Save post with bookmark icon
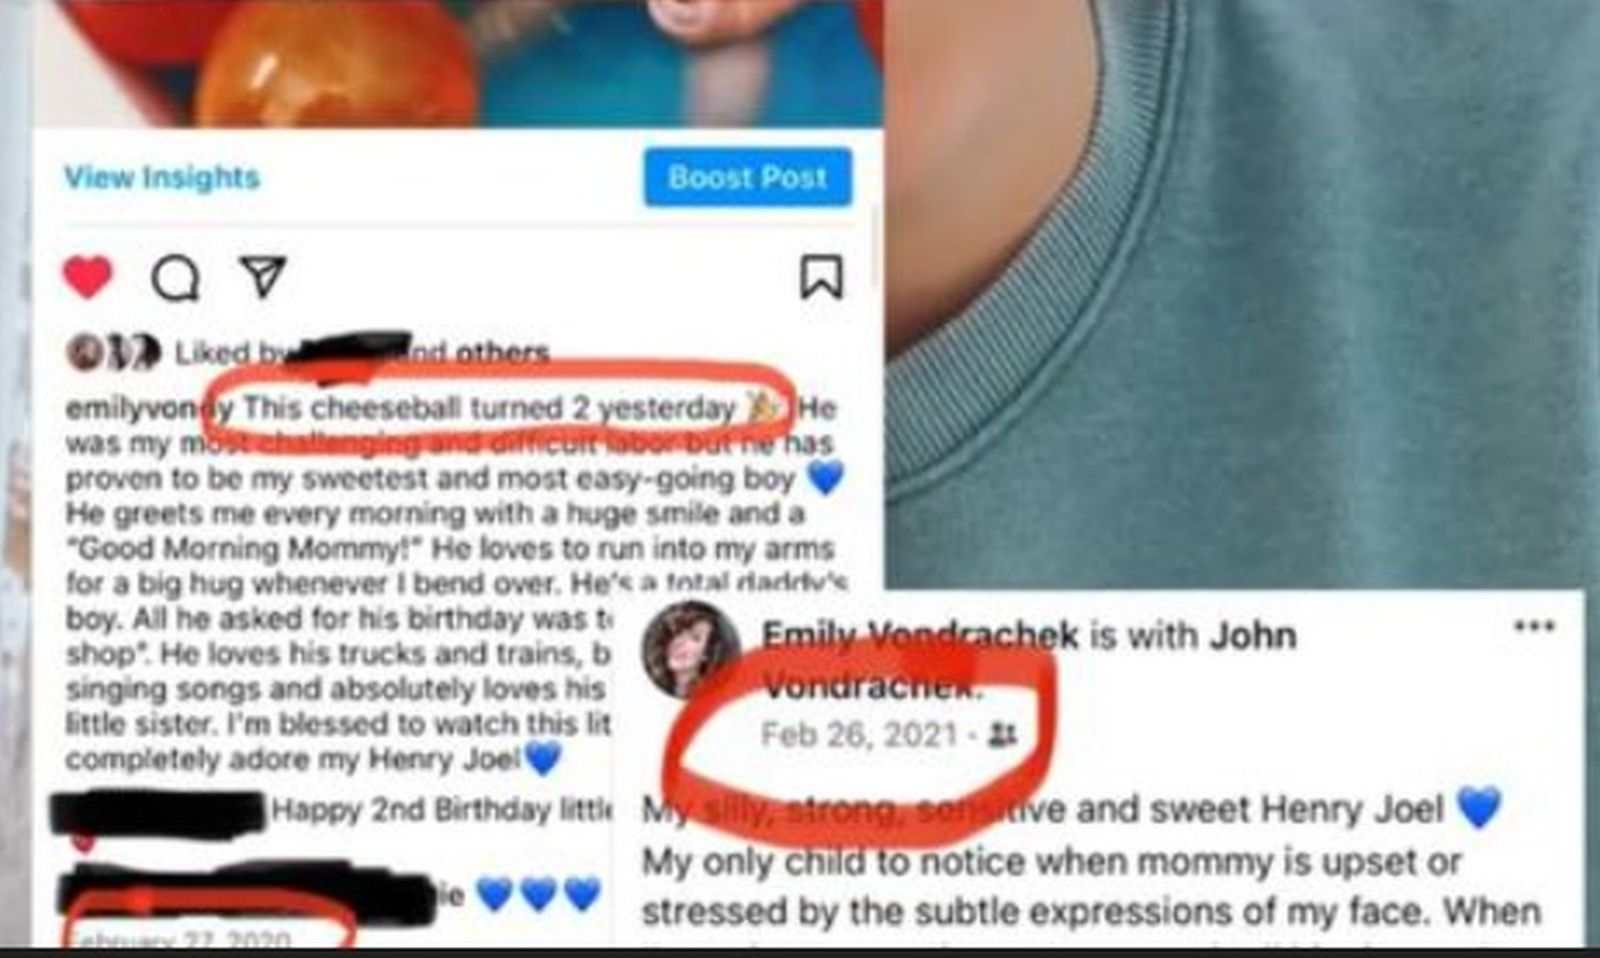Screen dimensions: 1600x958 [x=821, y=277]
